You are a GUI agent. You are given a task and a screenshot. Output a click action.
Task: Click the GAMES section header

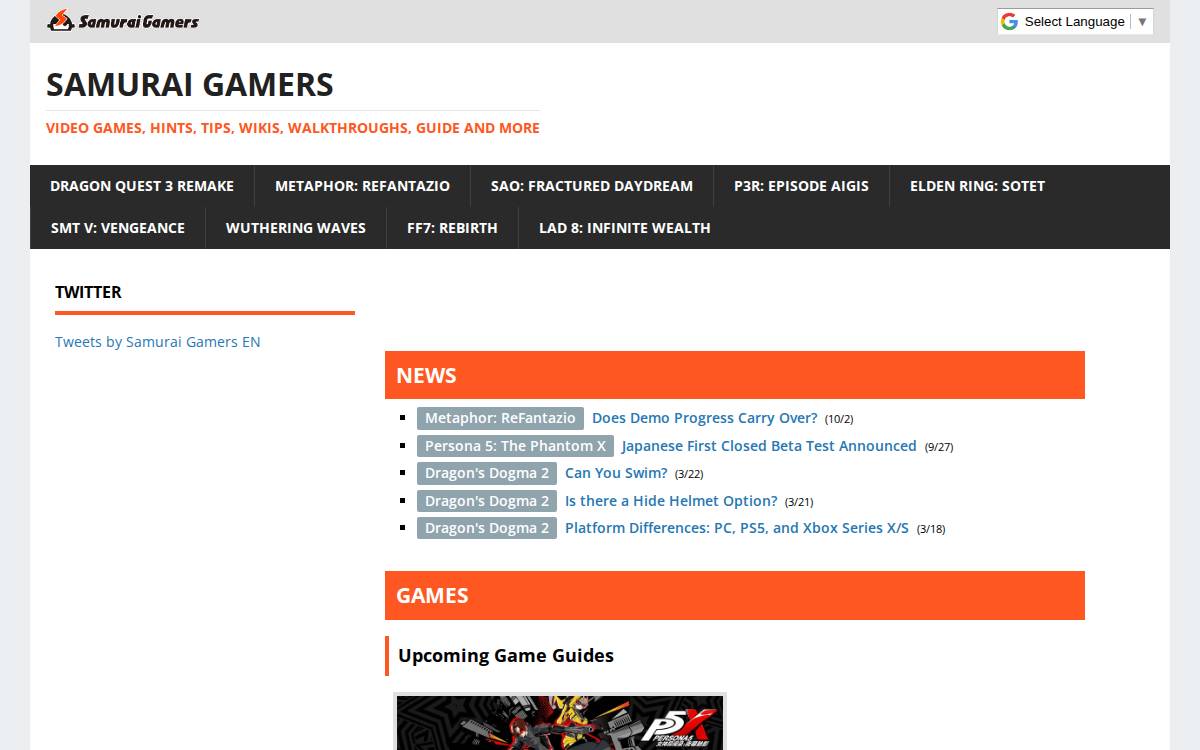(735, 596)
